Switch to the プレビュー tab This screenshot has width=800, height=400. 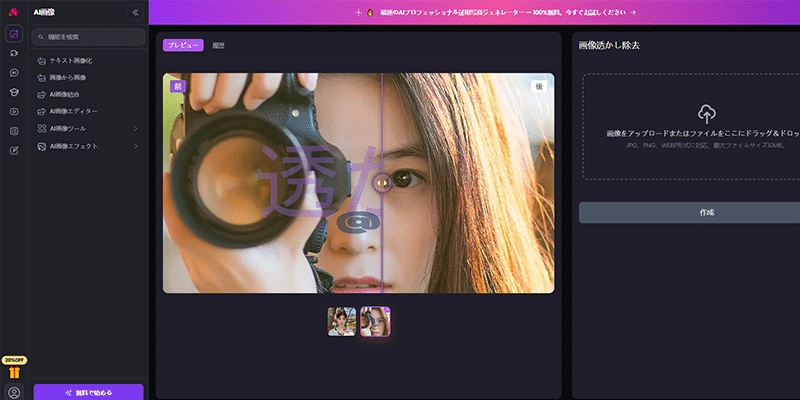point(183,45)
